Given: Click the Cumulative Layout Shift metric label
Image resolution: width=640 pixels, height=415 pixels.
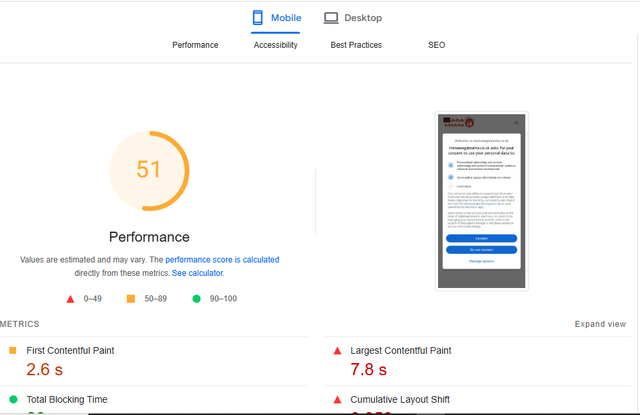Looking at the screenshot, I should pos(400,399).
